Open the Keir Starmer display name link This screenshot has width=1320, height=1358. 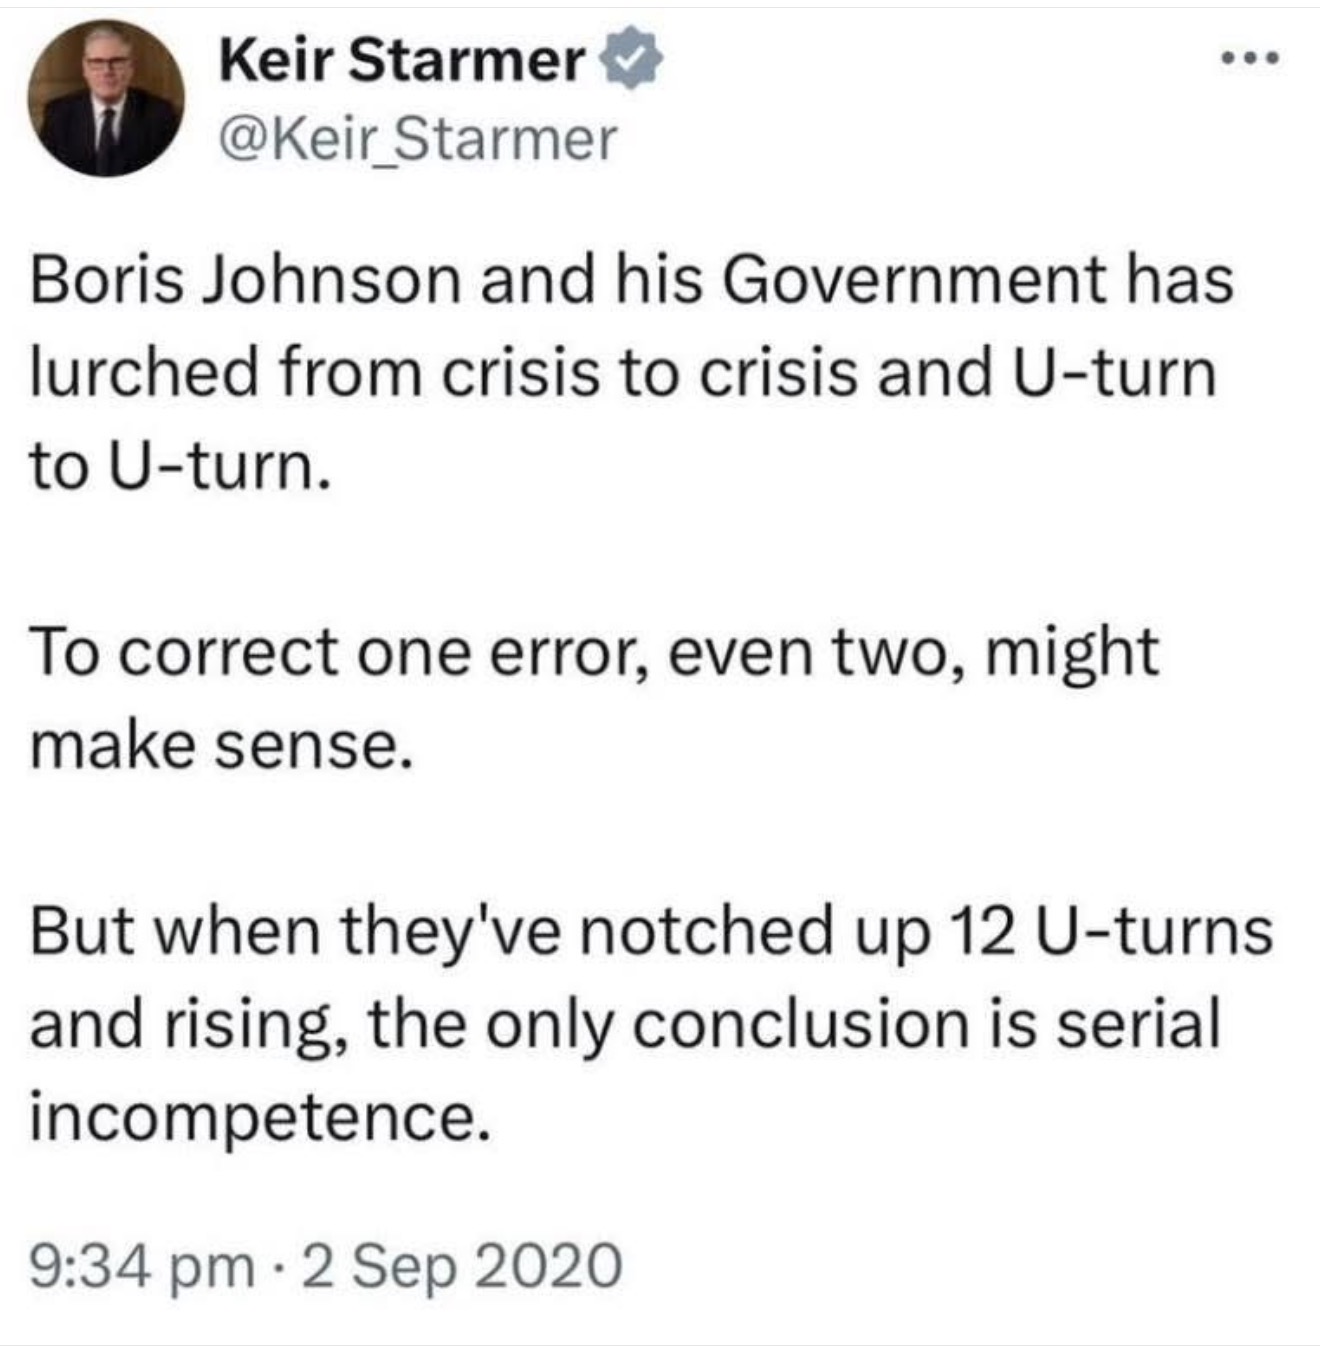[402, 60]
